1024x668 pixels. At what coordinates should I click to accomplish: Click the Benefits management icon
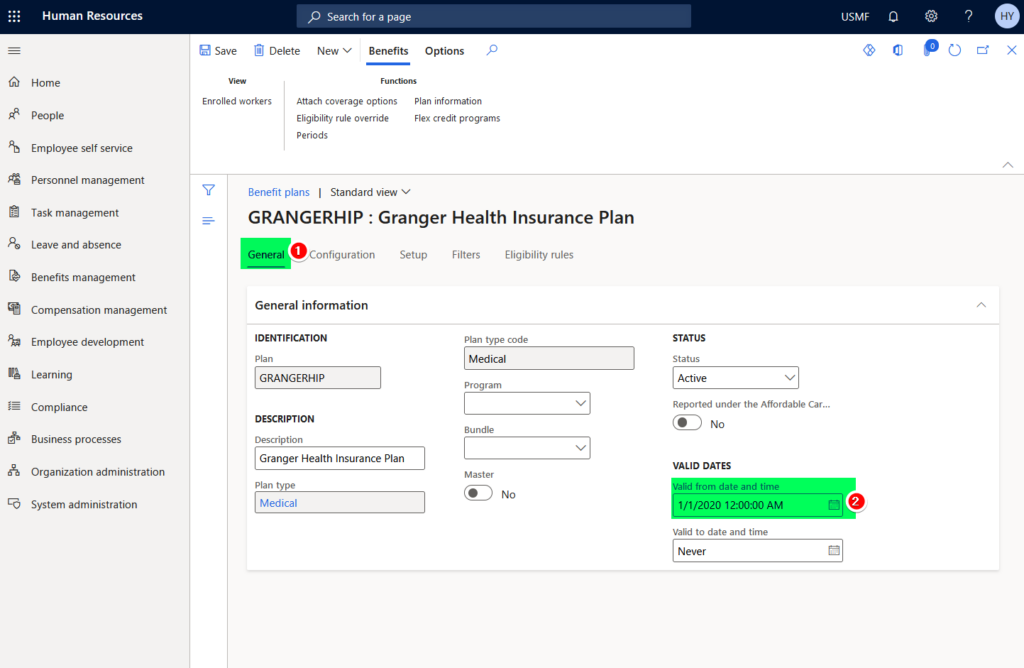pos(14,276)
